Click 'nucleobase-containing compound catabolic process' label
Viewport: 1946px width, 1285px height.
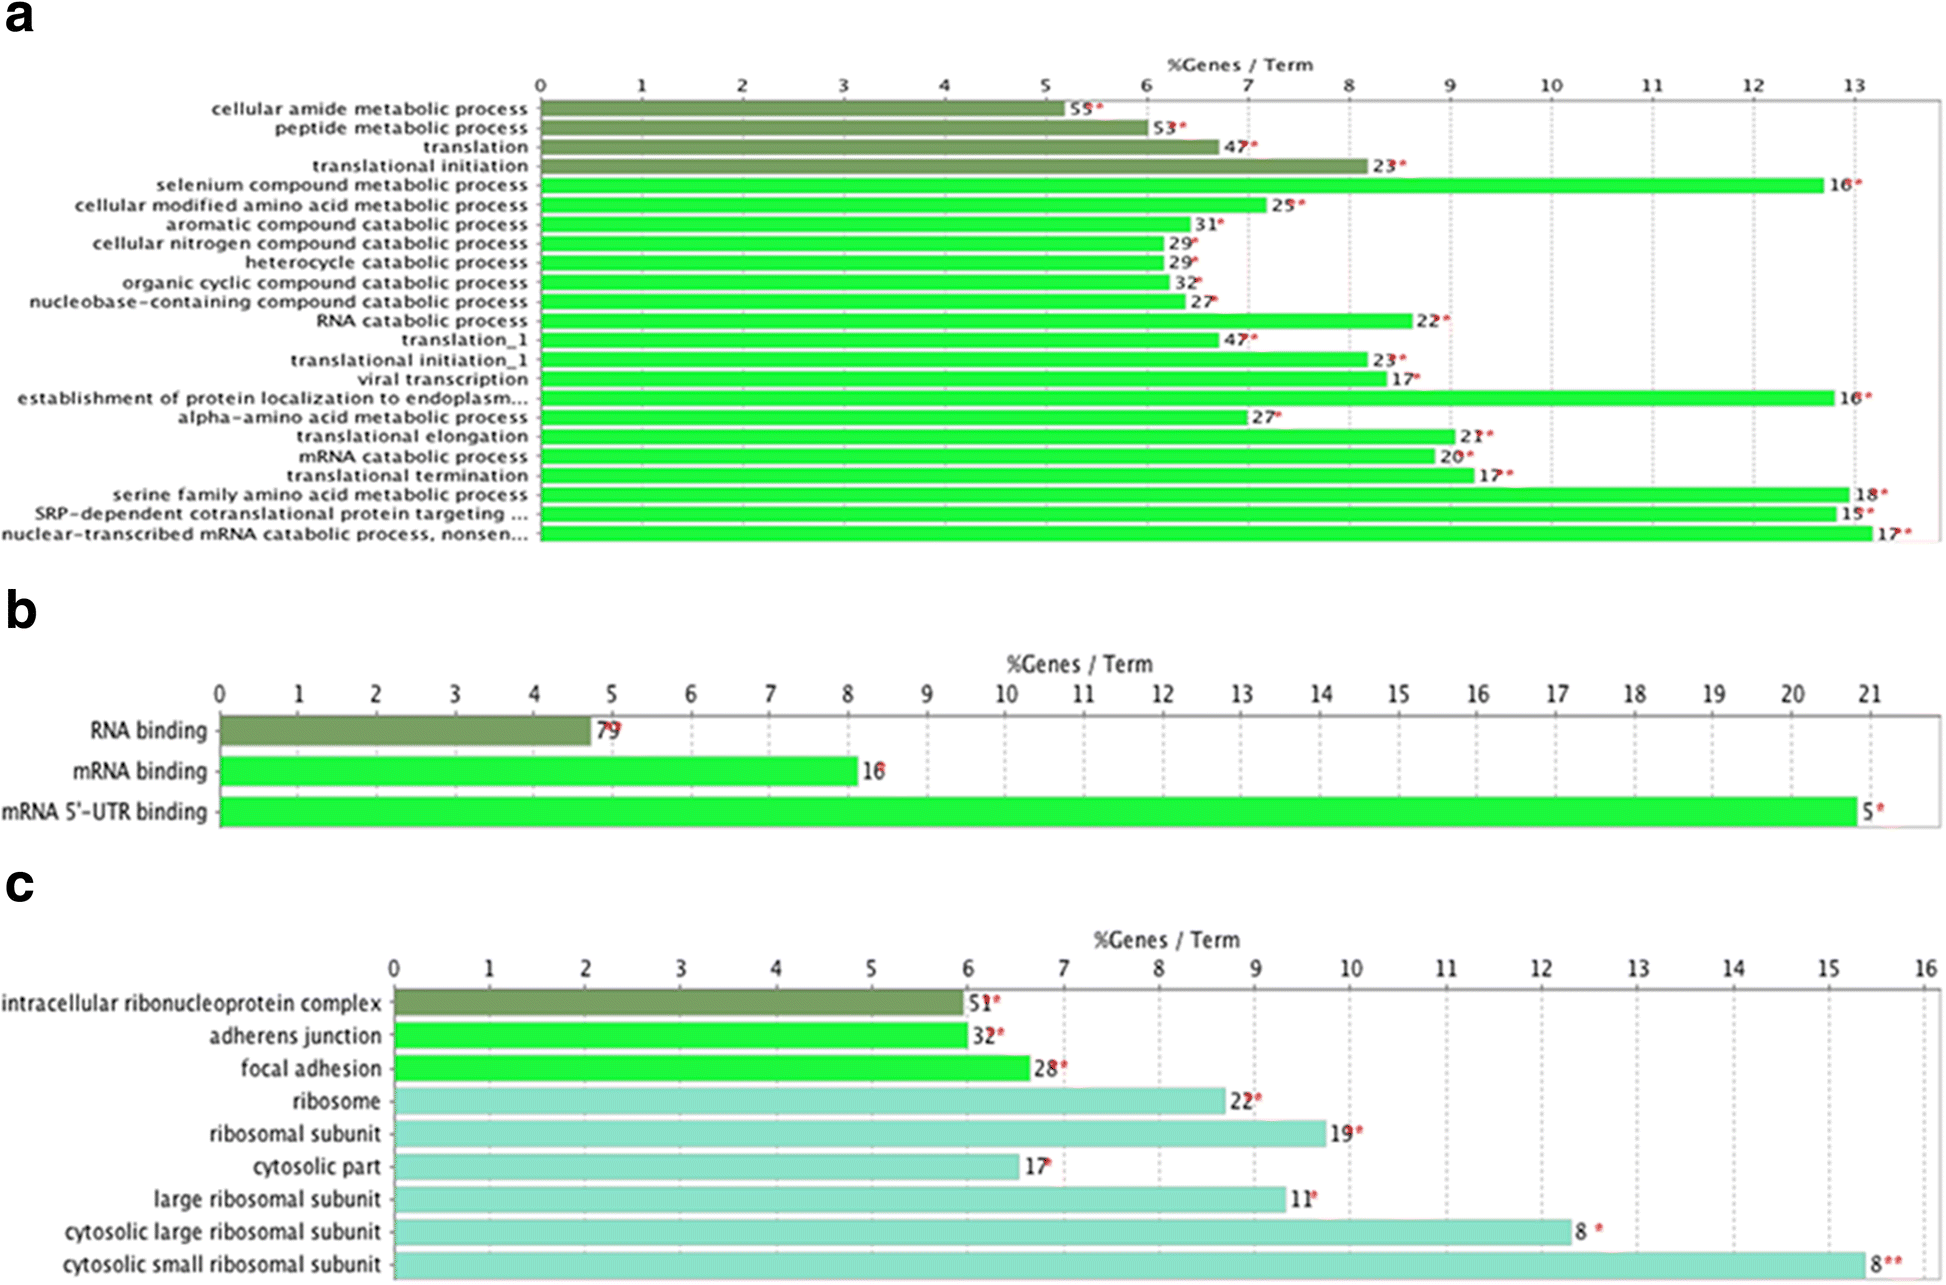click(278, 302)
